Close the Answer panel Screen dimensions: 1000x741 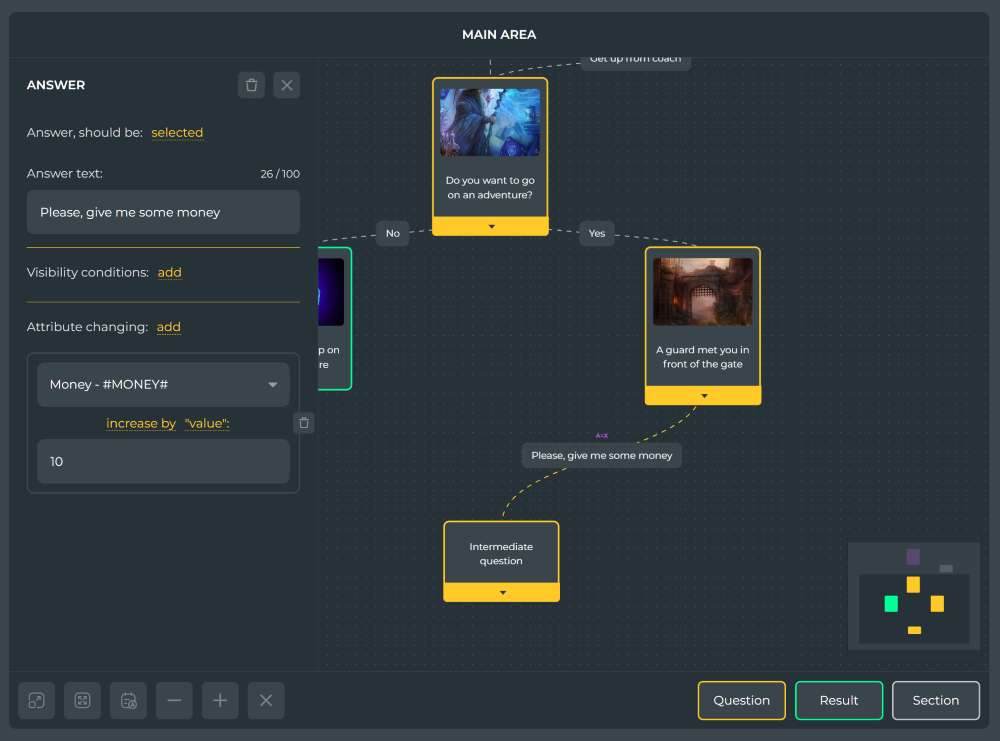click(x=287, y=85)
